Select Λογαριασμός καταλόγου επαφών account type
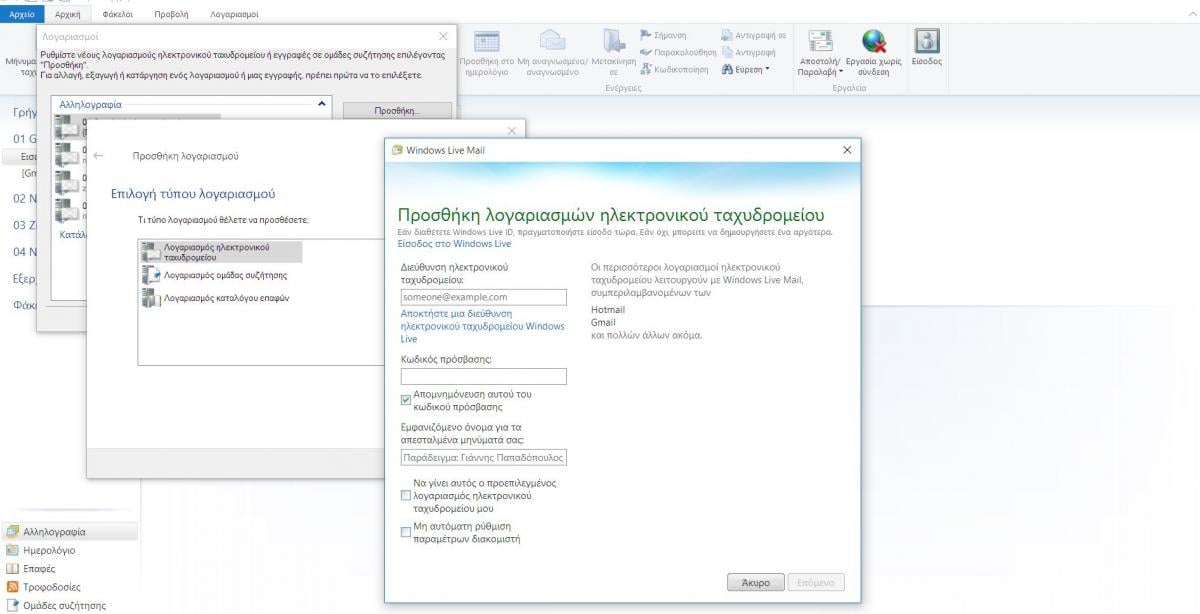The height and width of the screenshot is (614, 1200). [x=217, y=298]
